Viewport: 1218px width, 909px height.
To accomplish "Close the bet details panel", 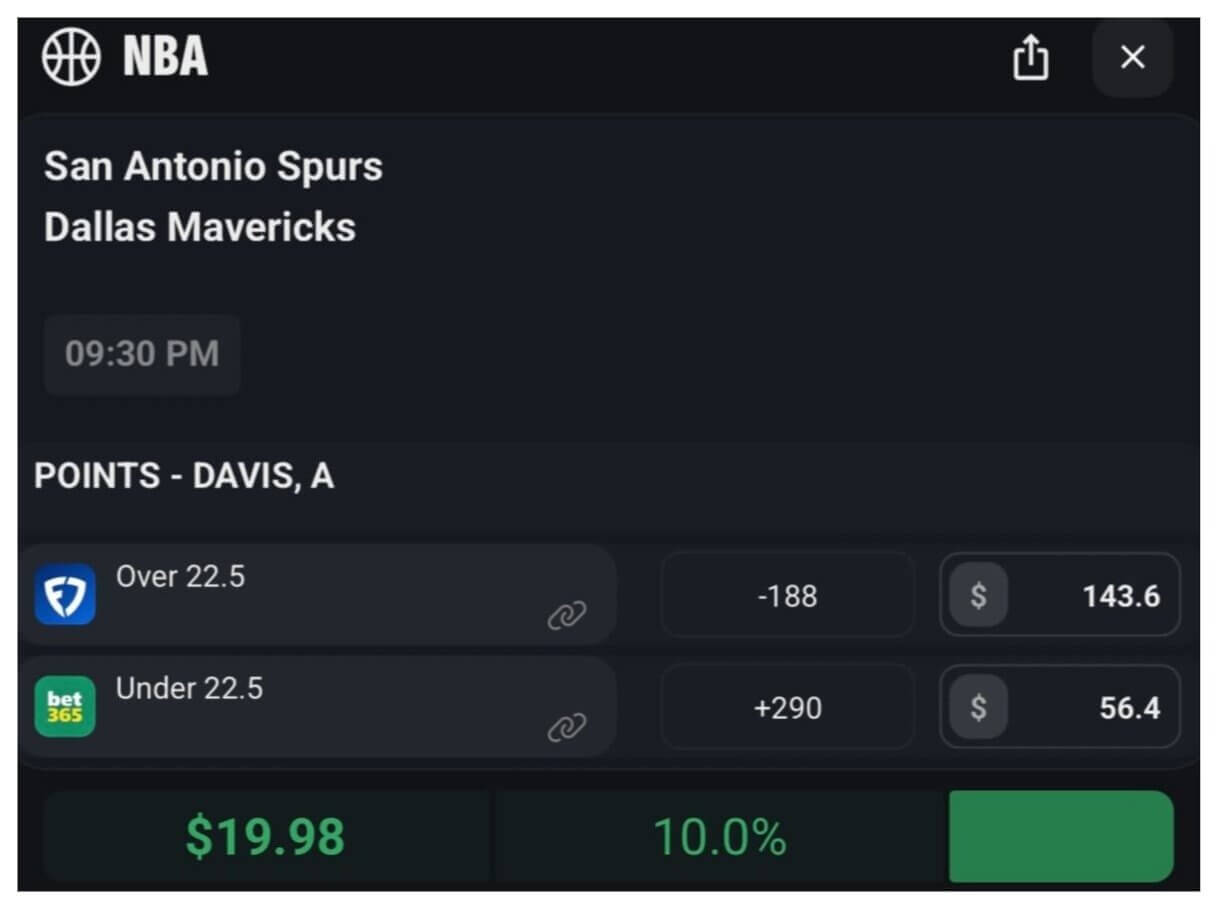I will [1132, 58].
